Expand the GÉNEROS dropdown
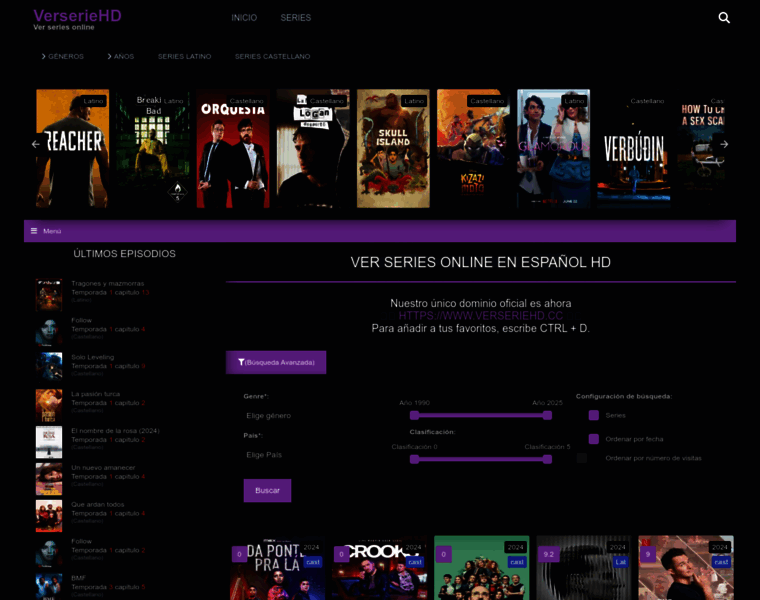 coord(63,56)
